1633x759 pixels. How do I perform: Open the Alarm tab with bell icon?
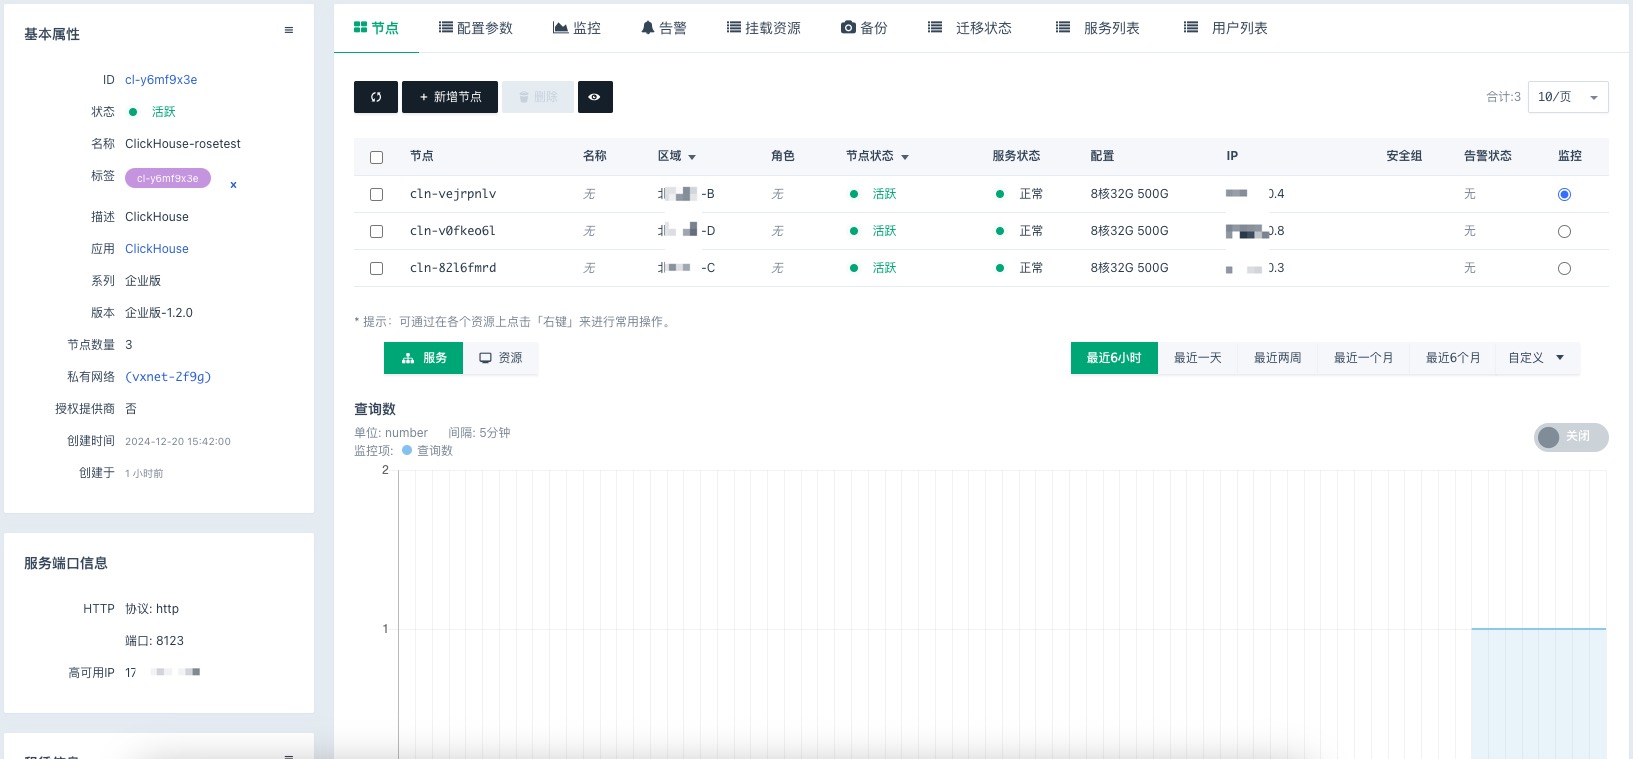663,28
